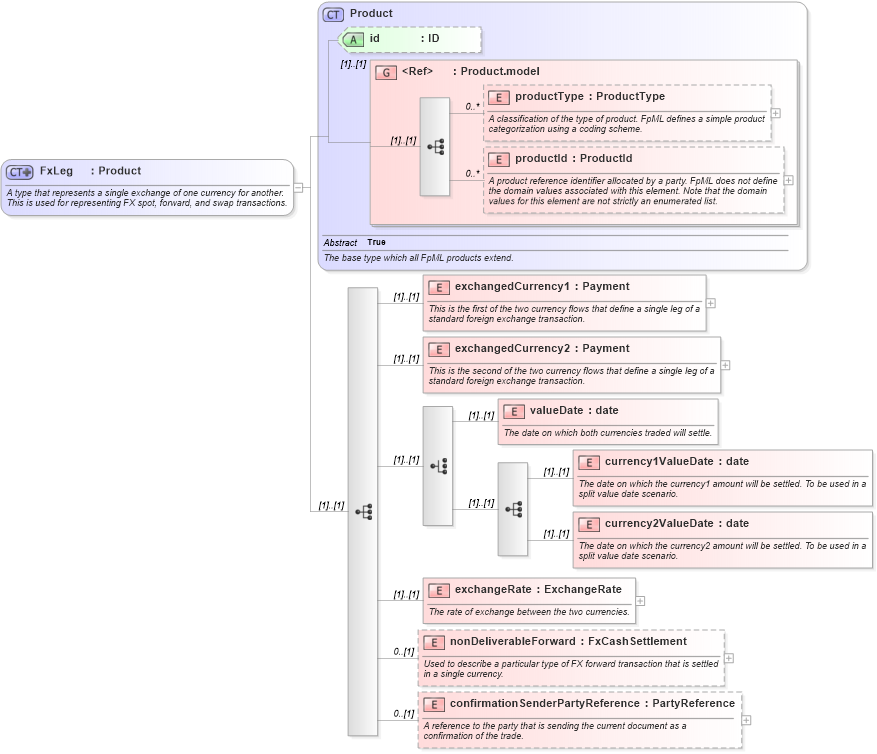Select the E icon of nonDeliverableForward

tap(434, 643)
